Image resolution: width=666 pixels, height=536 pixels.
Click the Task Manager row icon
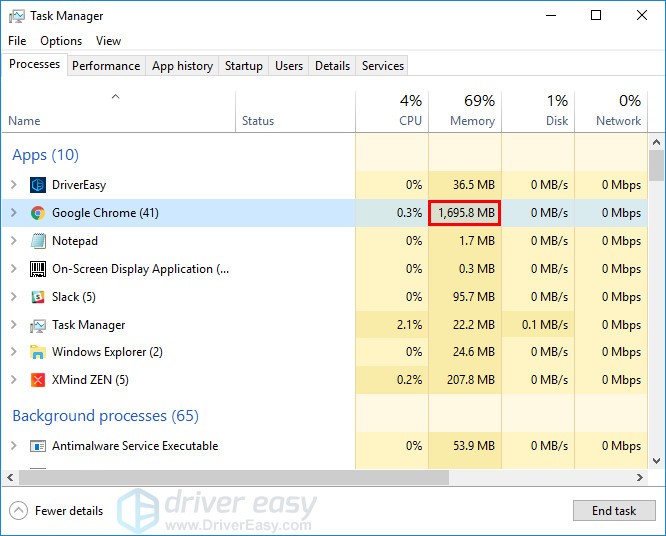(38, 325)
